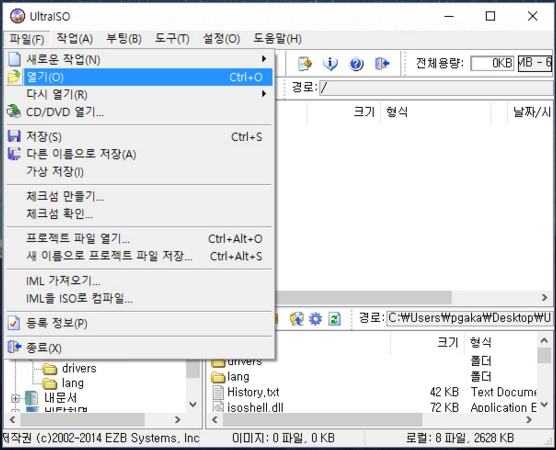Click scroll right arrow of image pane

point(545,298)
